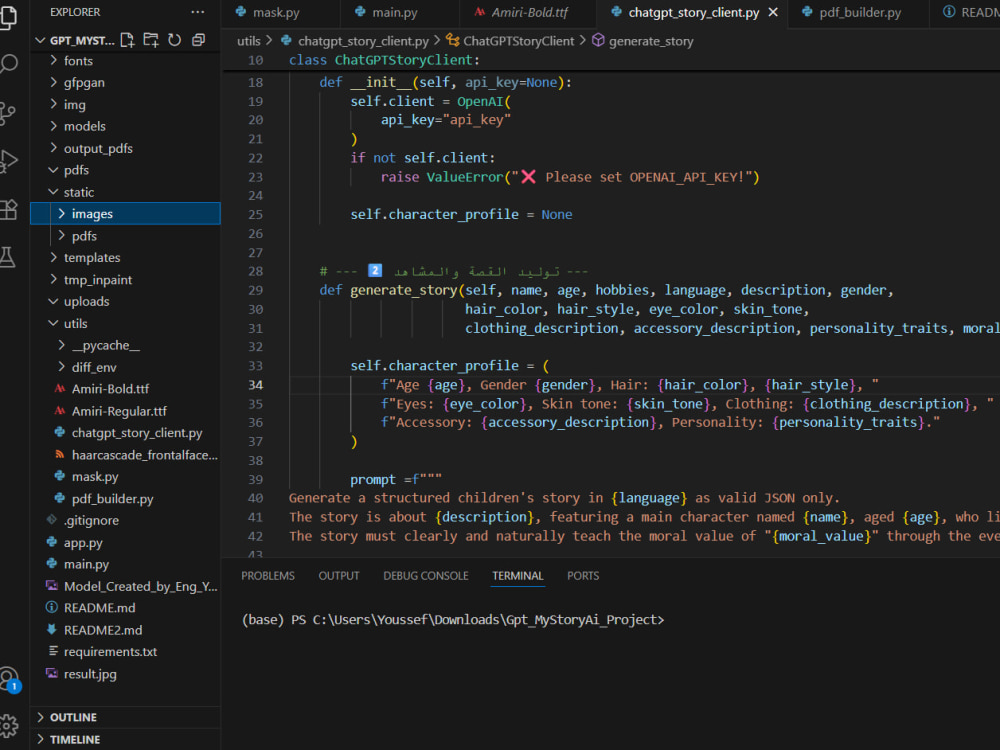Viewport: 1000px width, 750px height.
Task: Open README.md in the file tree
Action: [x=126, y=608]
